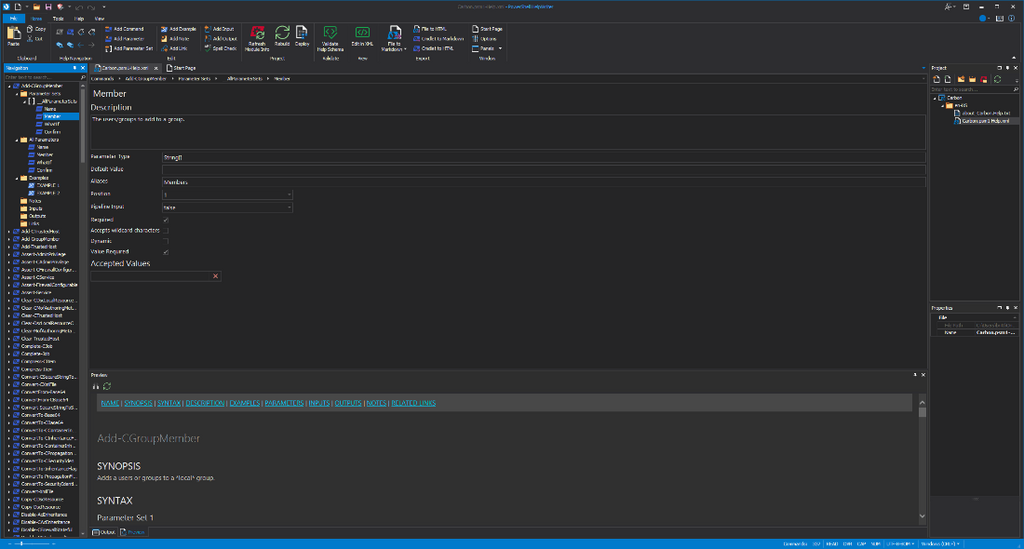Run Spell Check from the ribbon
The width and height of the screenshot is (1024, 549).
[x=220, y=48]
